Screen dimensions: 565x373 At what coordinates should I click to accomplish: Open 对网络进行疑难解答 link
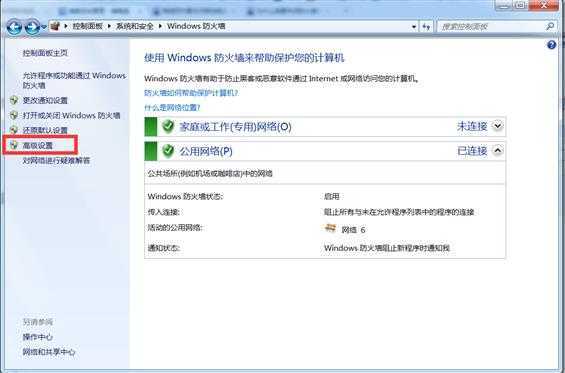(x=56, y=160)
